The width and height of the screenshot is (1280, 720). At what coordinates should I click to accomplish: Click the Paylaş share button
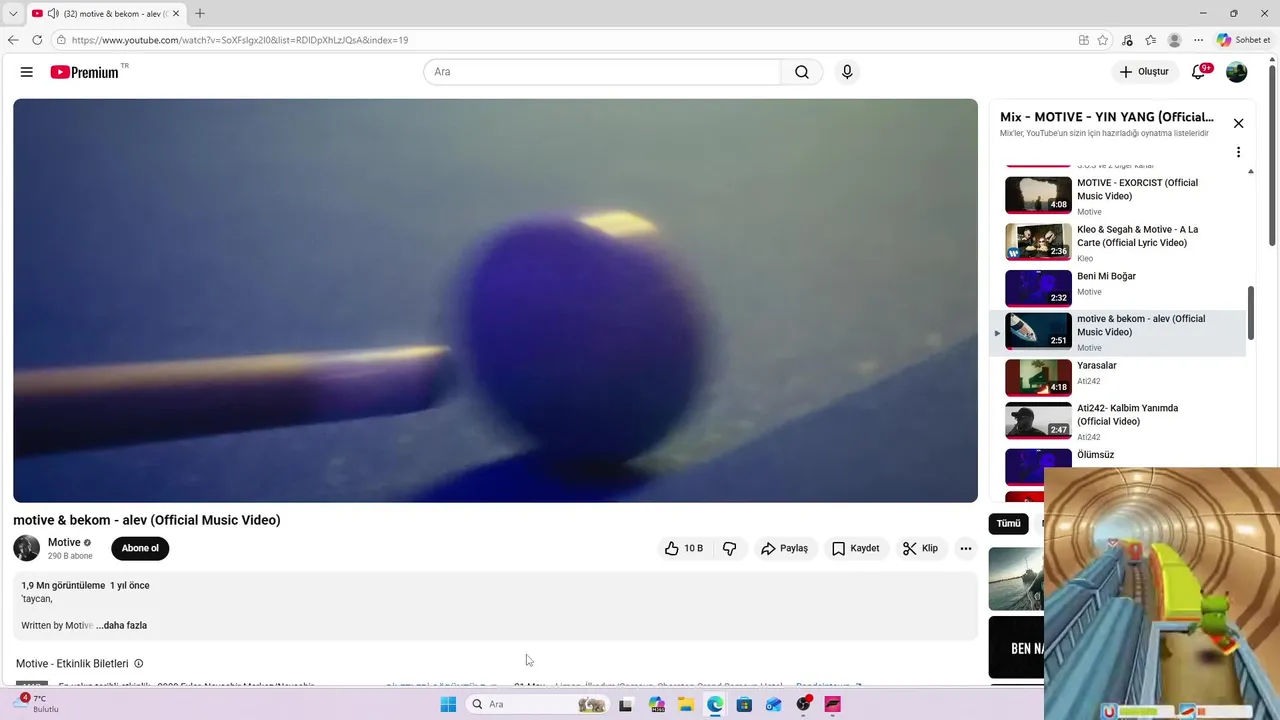point(785,548)
